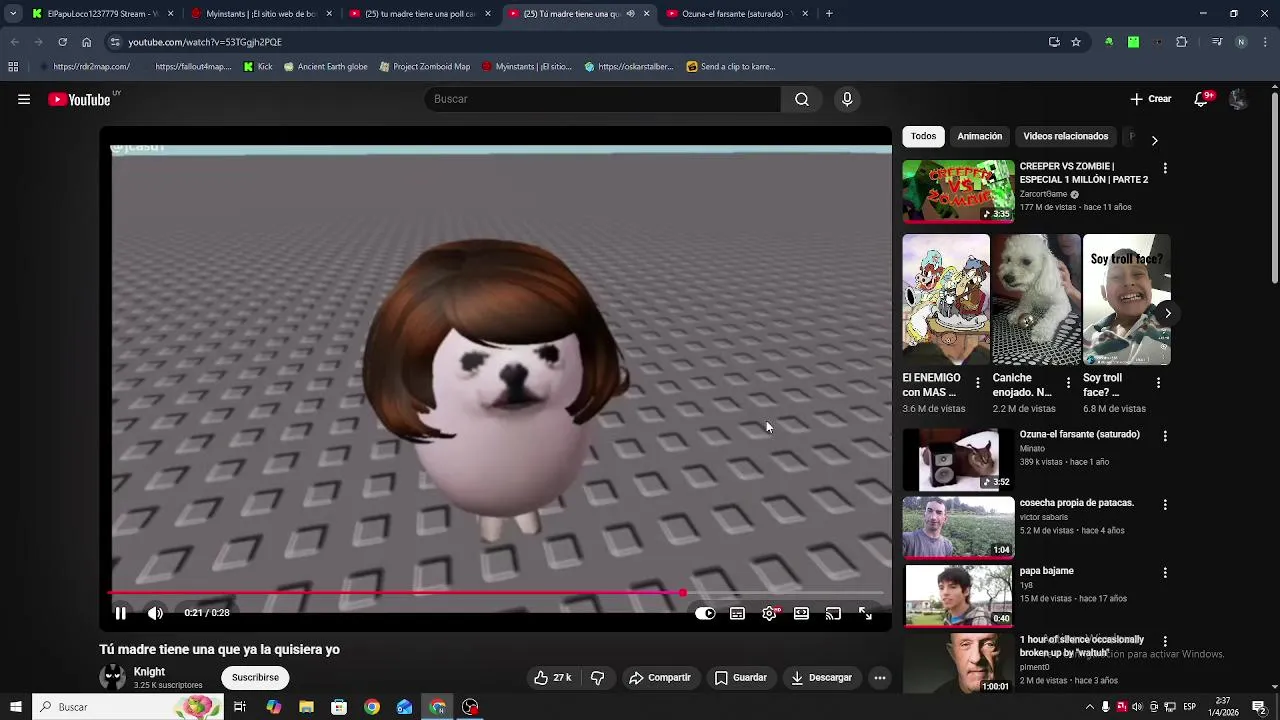Pause the video playback
Image resolution: width=1280 pixels, height=720 pixels.
tap(120, 613)
